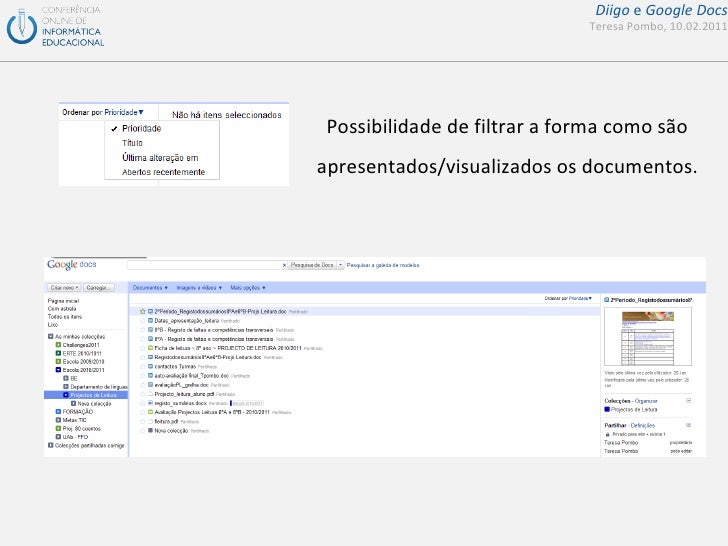Open the Imagens e vídeos filter menu

[199, 288]
